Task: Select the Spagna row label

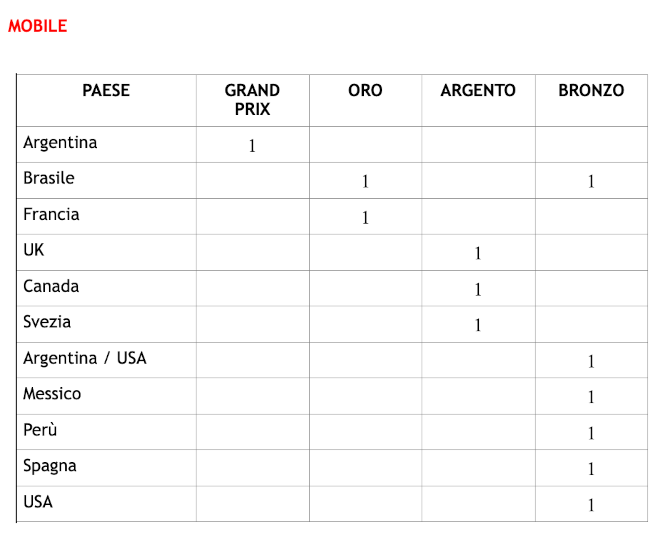Action: (50, 466)
